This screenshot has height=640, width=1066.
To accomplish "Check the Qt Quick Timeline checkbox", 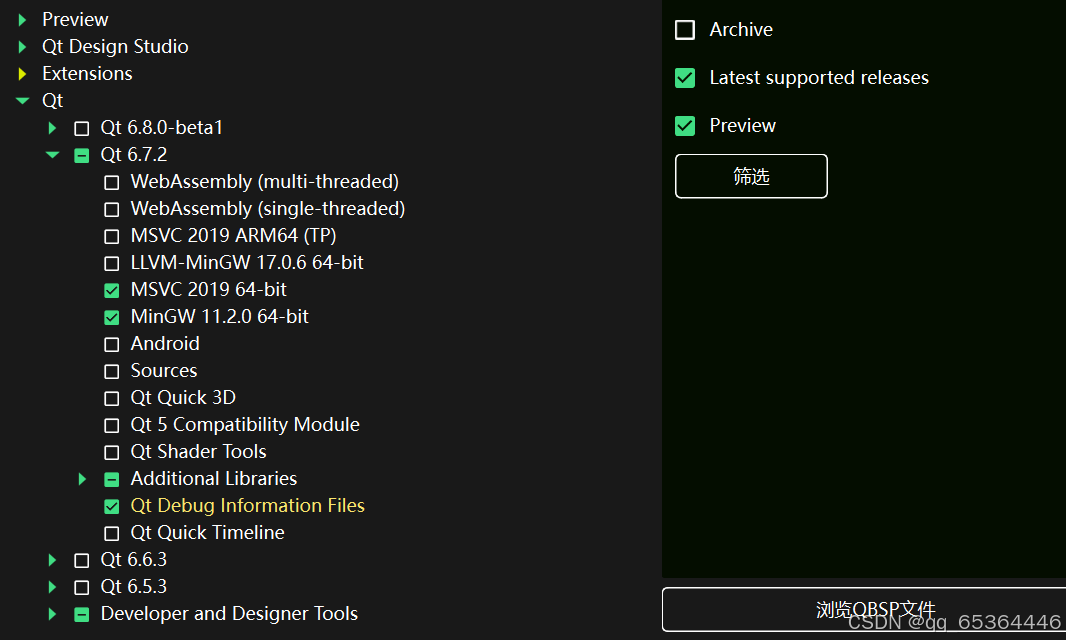I will [111, 533].
